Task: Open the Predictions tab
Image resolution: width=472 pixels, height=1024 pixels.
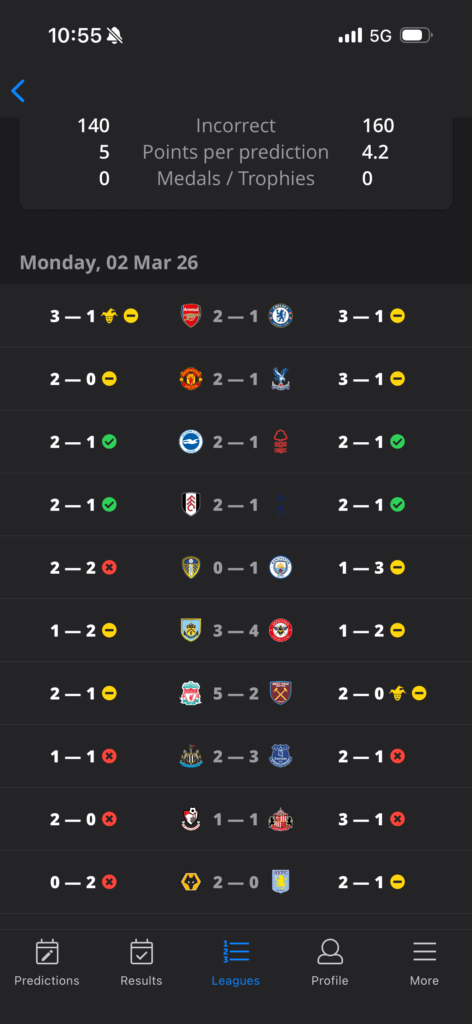Action: point(47,963)
